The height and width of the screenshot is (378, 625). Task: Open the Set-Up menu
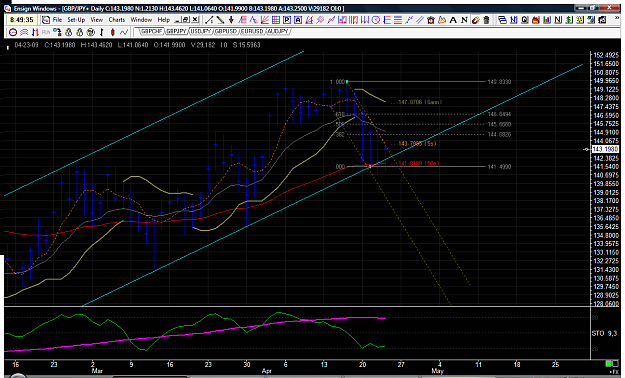[x=76, y=20]
